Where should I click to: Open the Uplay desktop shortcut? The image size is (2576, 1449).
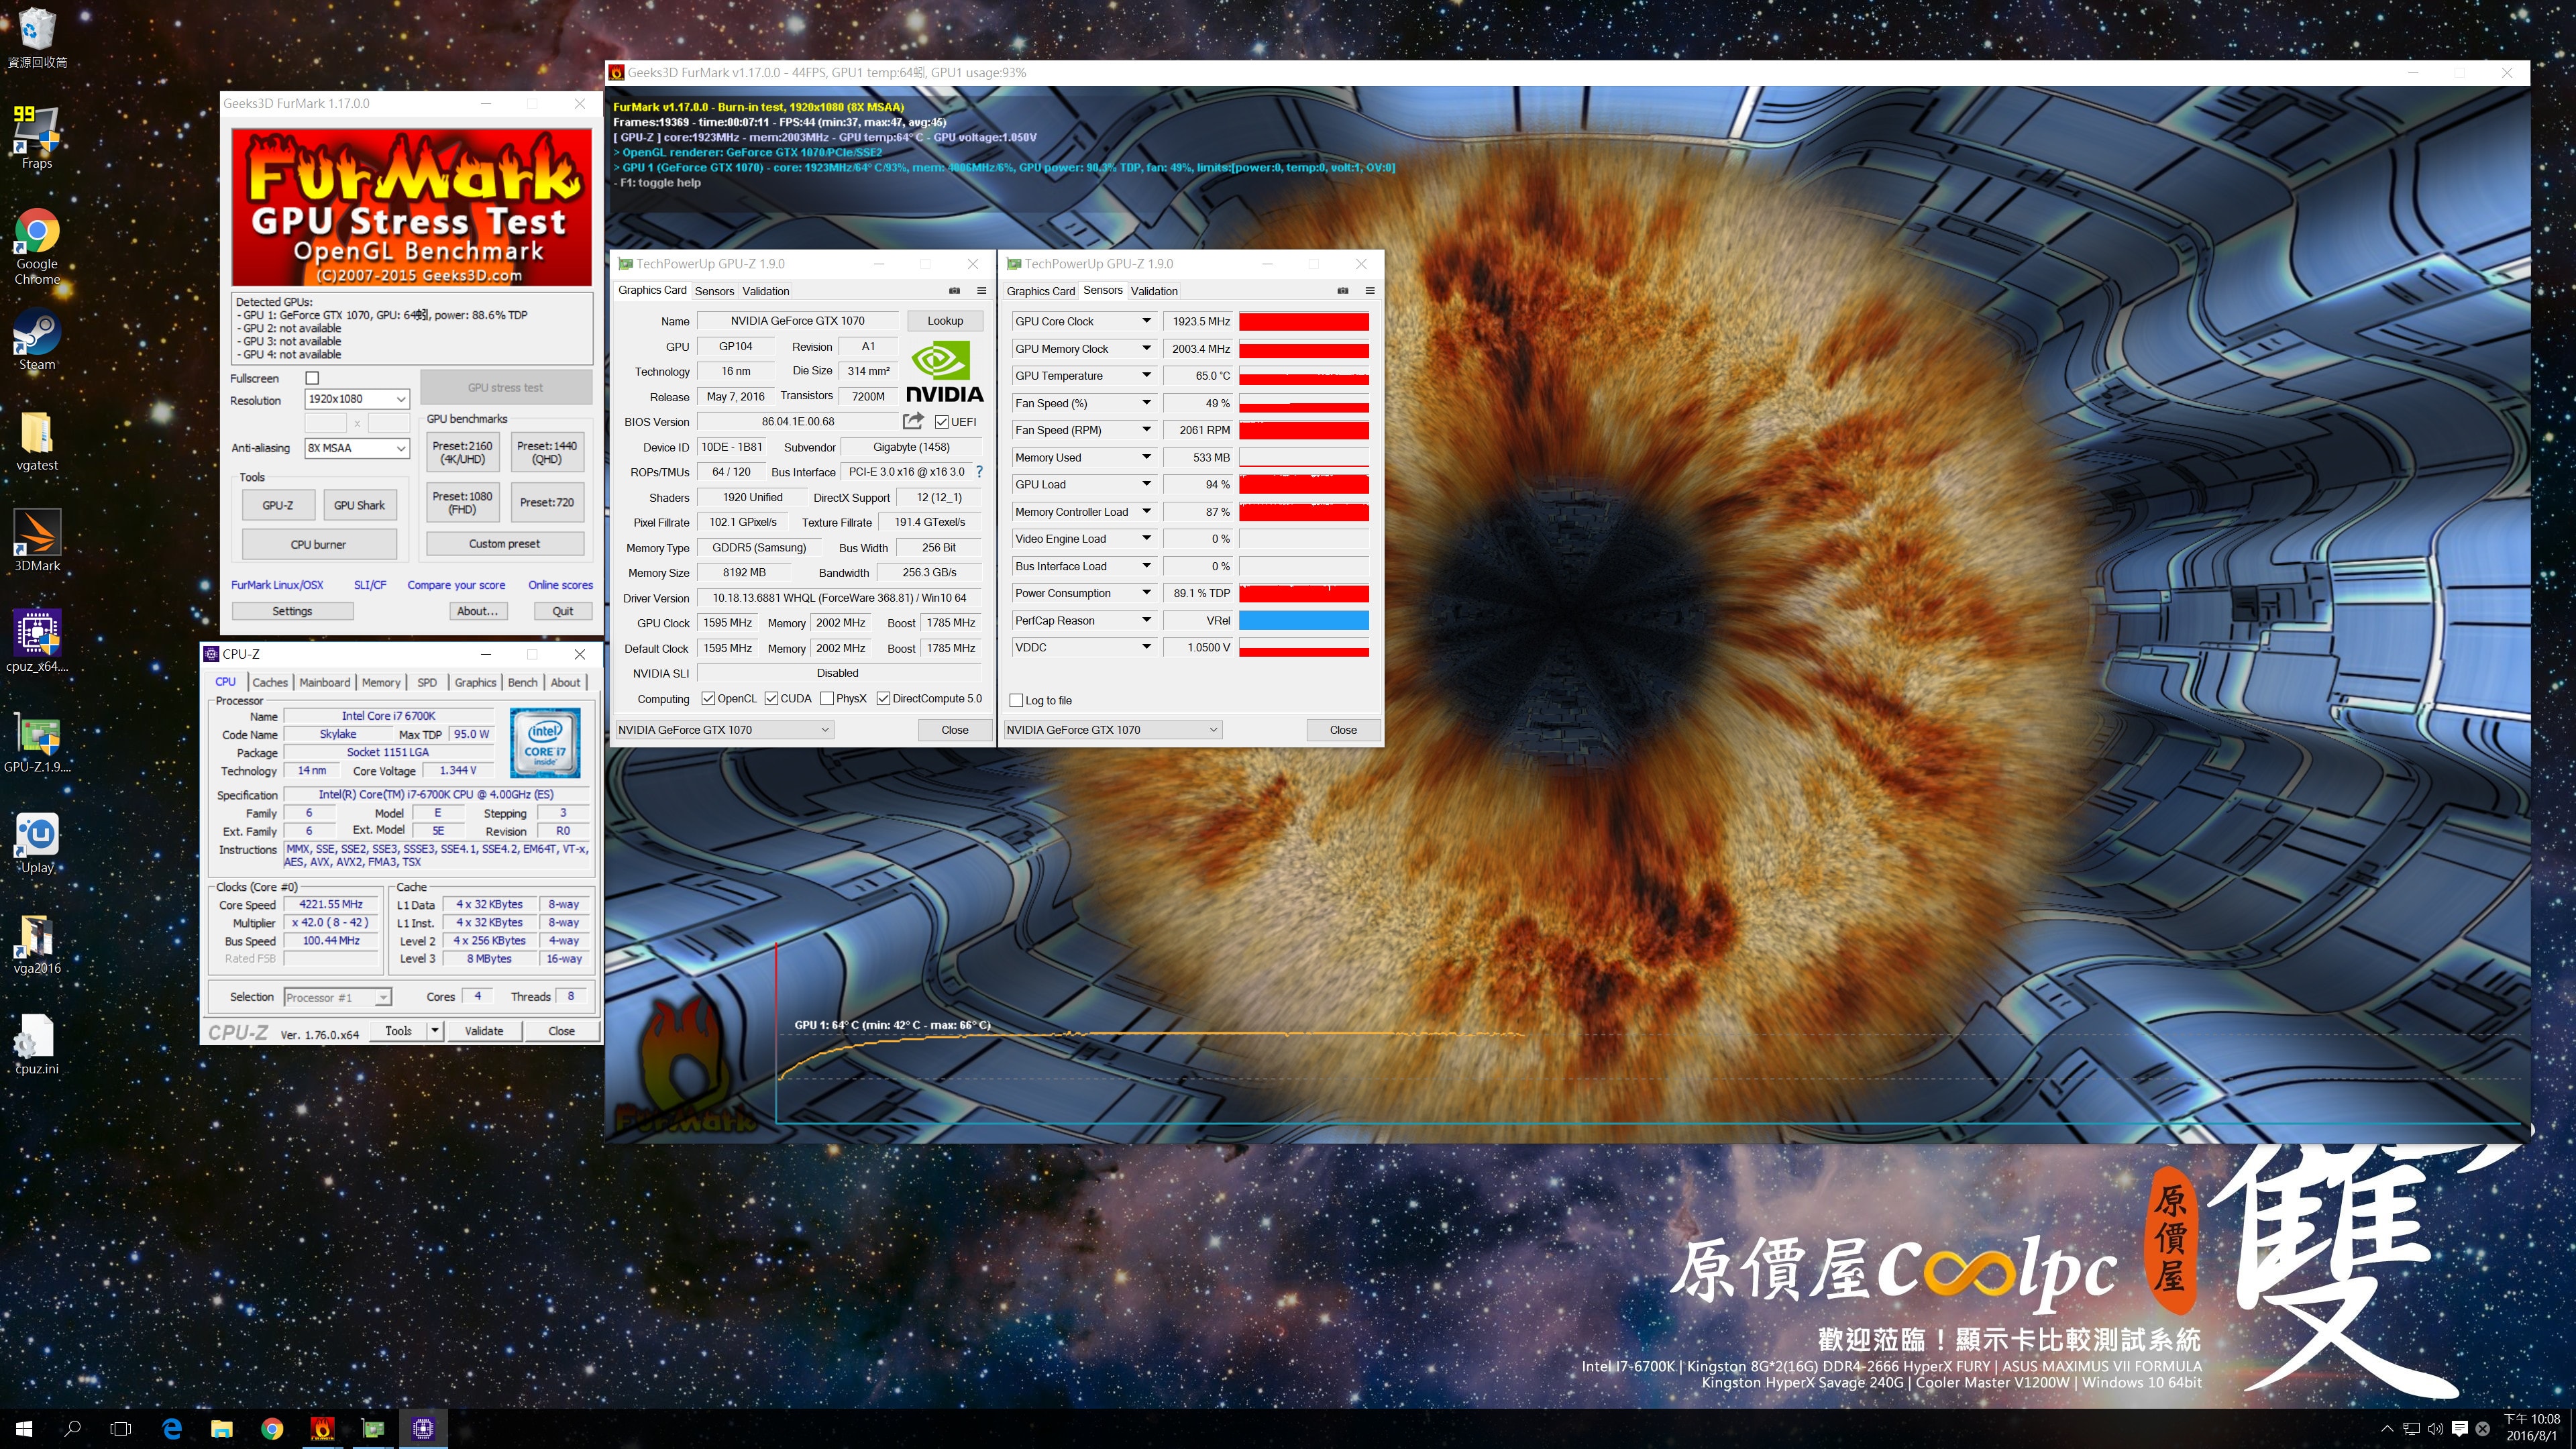[37, 843]
